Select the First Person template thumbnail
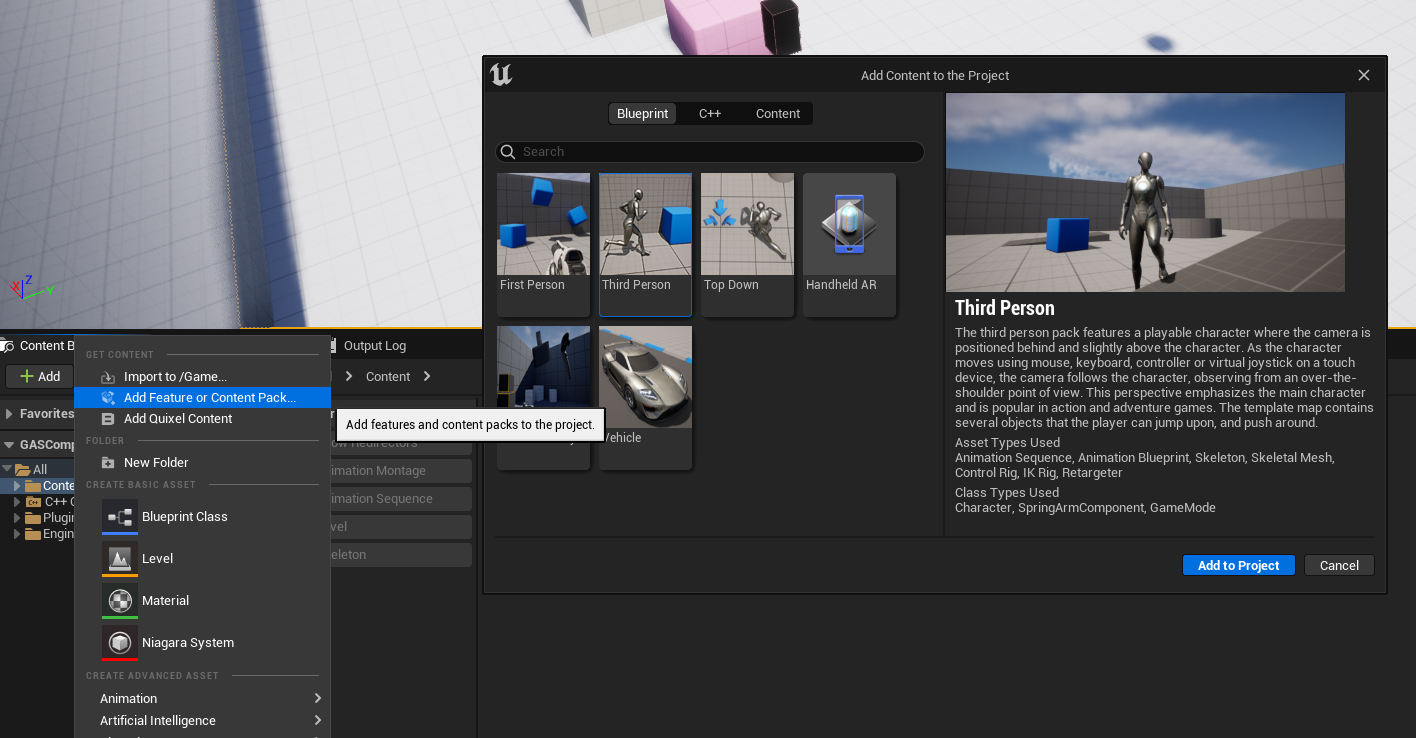The image size is (1416, 738). tap(544, 224)
